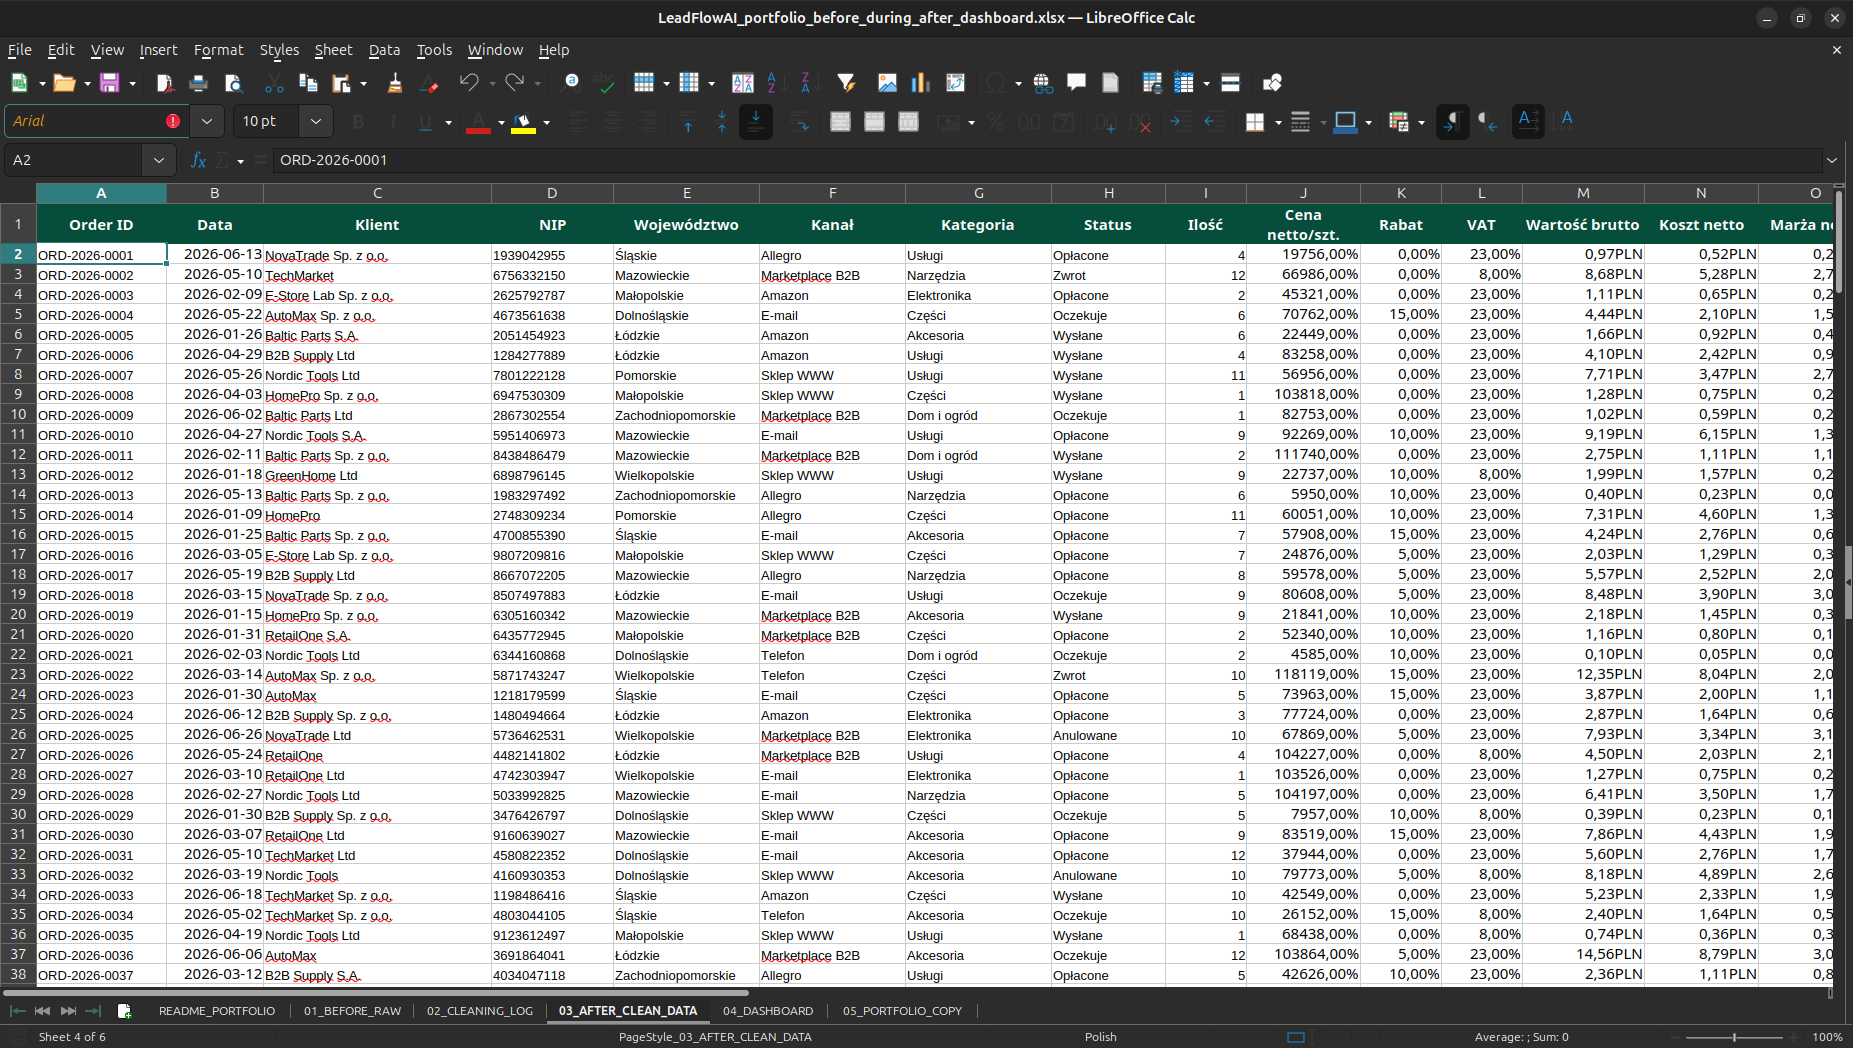The width and height of the screenshot is (1853, 1048).
Task: Toggle Right-To-Left paragraph direction
Action: click(x=1487, y=122)
